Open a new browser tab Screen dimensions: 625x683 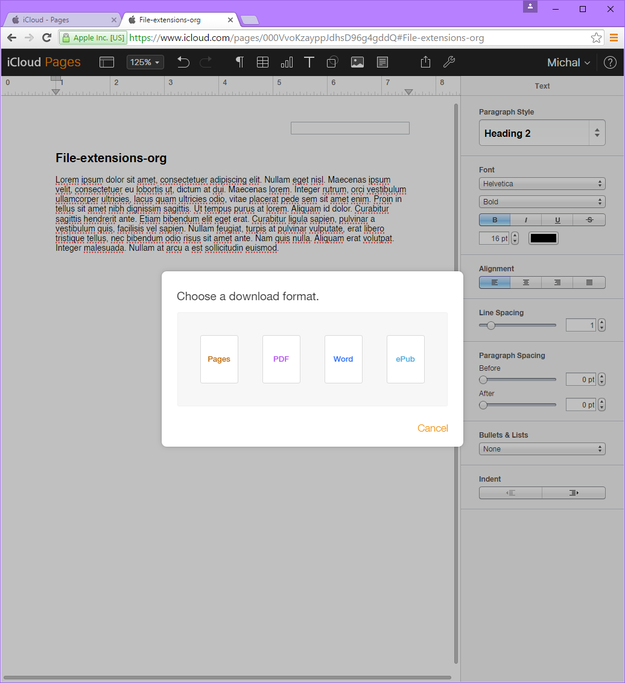[250, 20]
